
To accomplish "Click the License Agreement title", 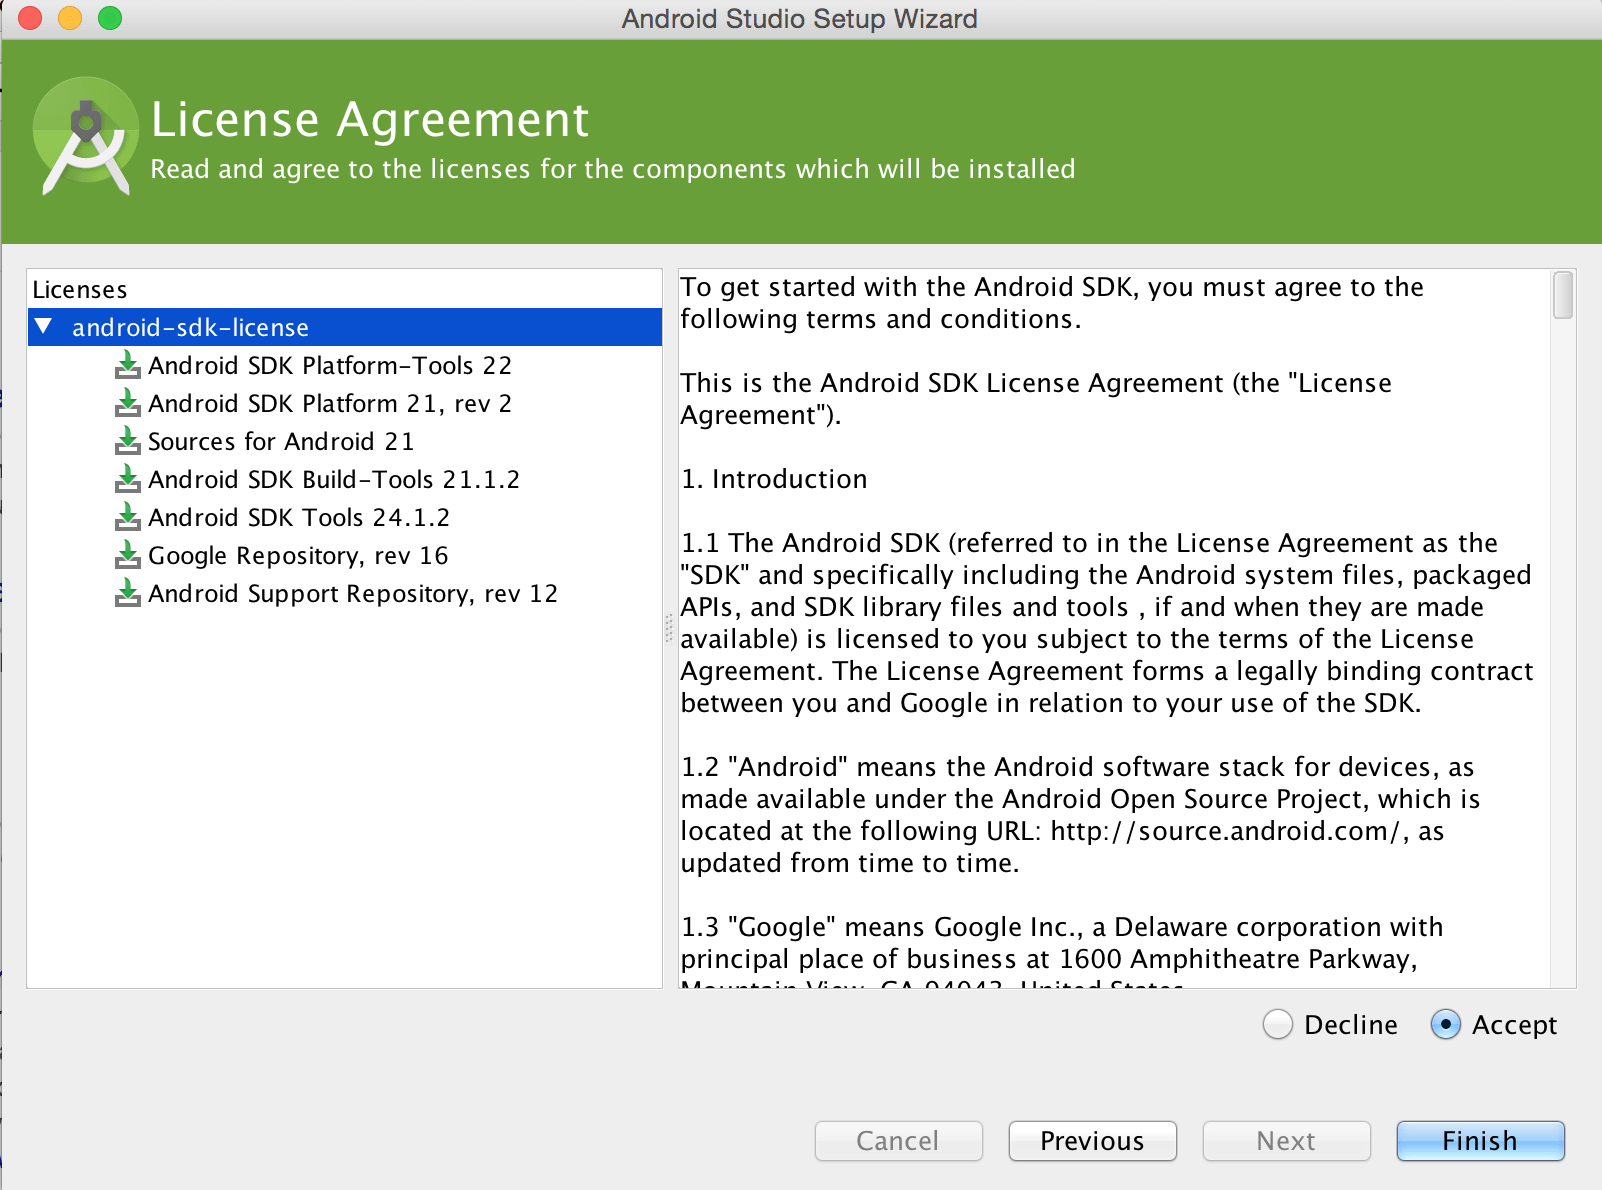I will 370,119.
